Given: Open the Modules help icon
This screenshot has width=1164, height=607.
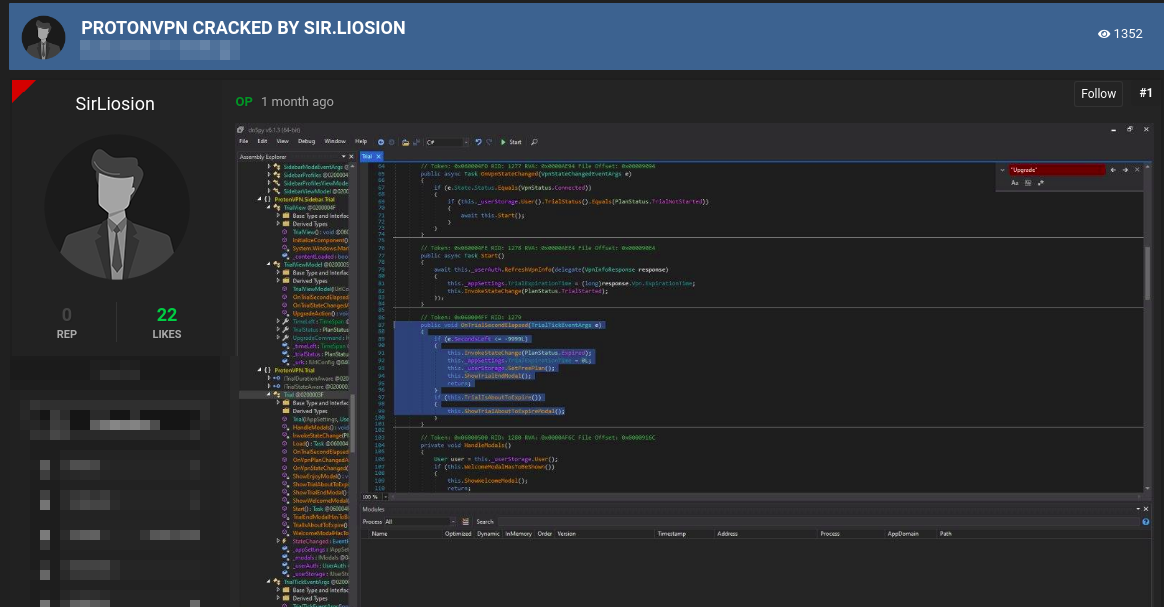Looking at the screenshot, I should click(1145, 522).
